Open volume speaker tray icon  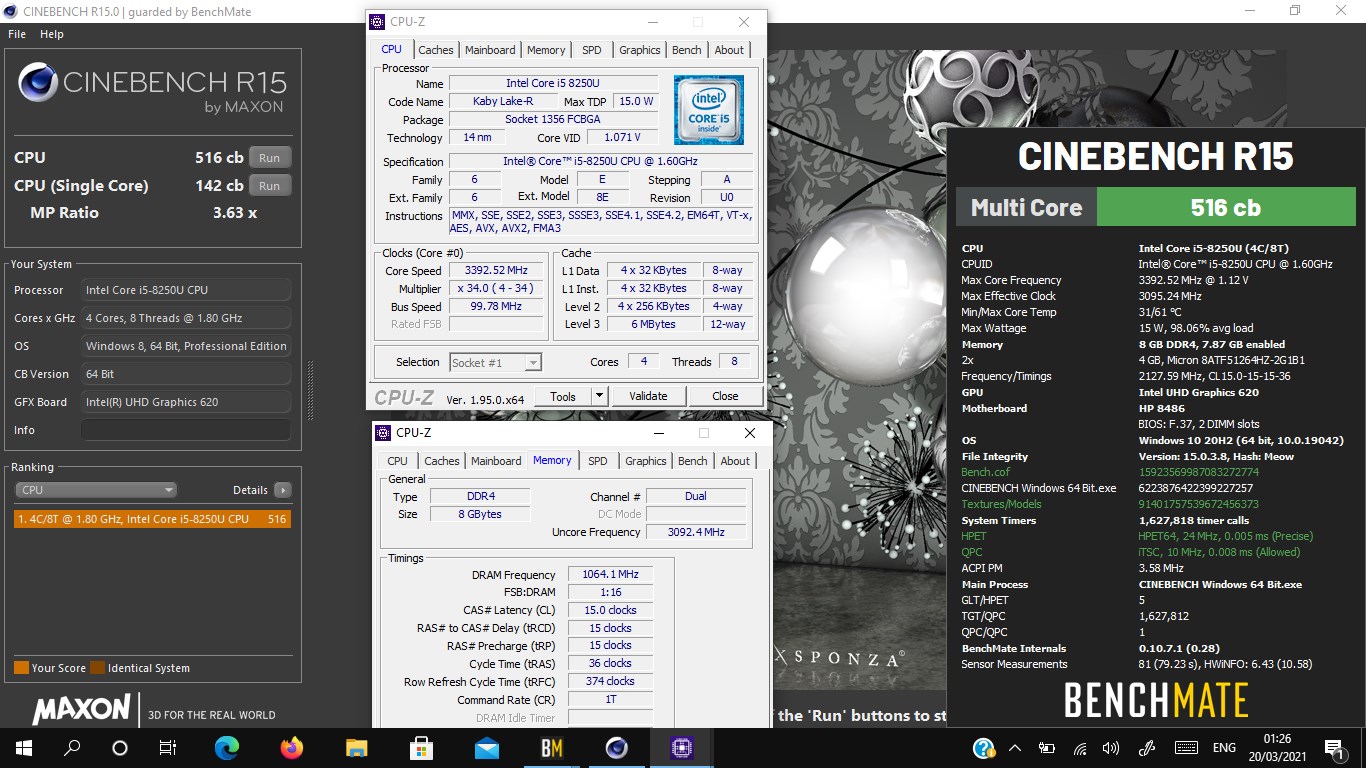coord(1111,747)
